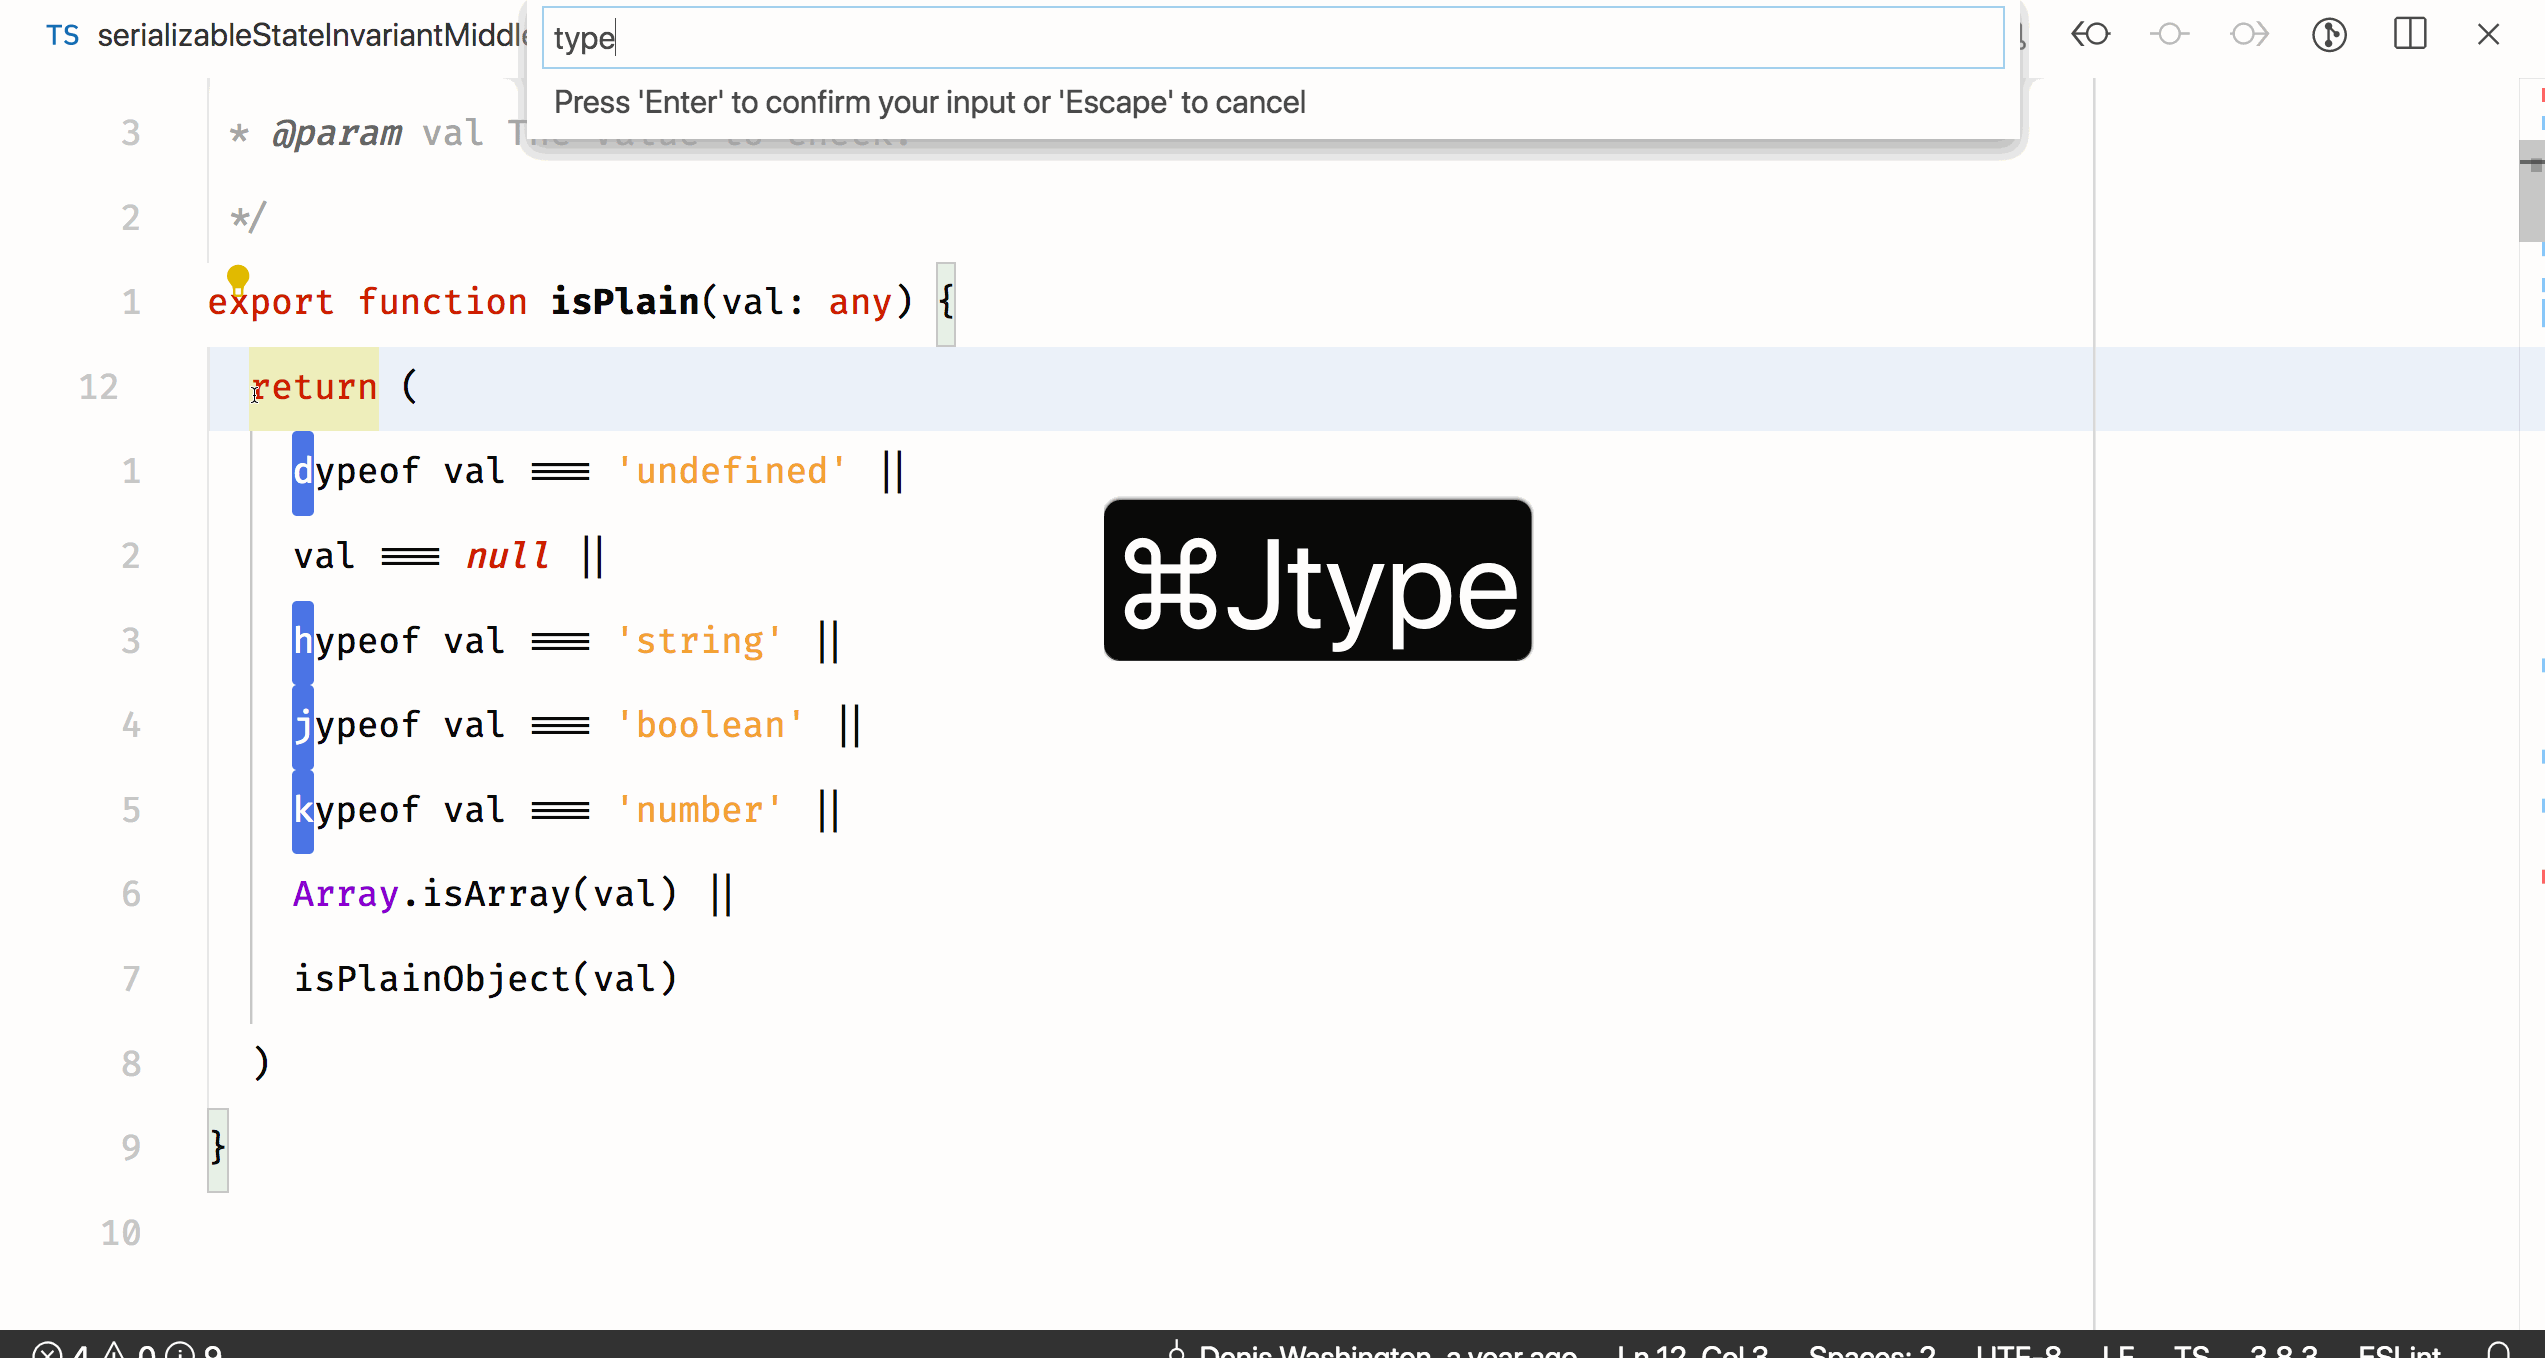
Task: Click the 'k' jump label on typeof number
Action: (x=303, y=810)
